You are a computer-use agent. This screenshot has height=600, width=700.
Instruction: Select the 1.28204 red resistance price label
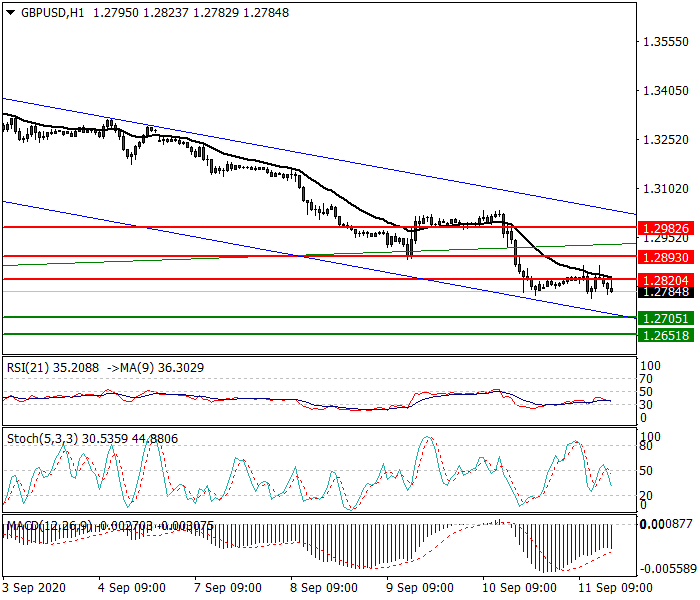[666, 280]
